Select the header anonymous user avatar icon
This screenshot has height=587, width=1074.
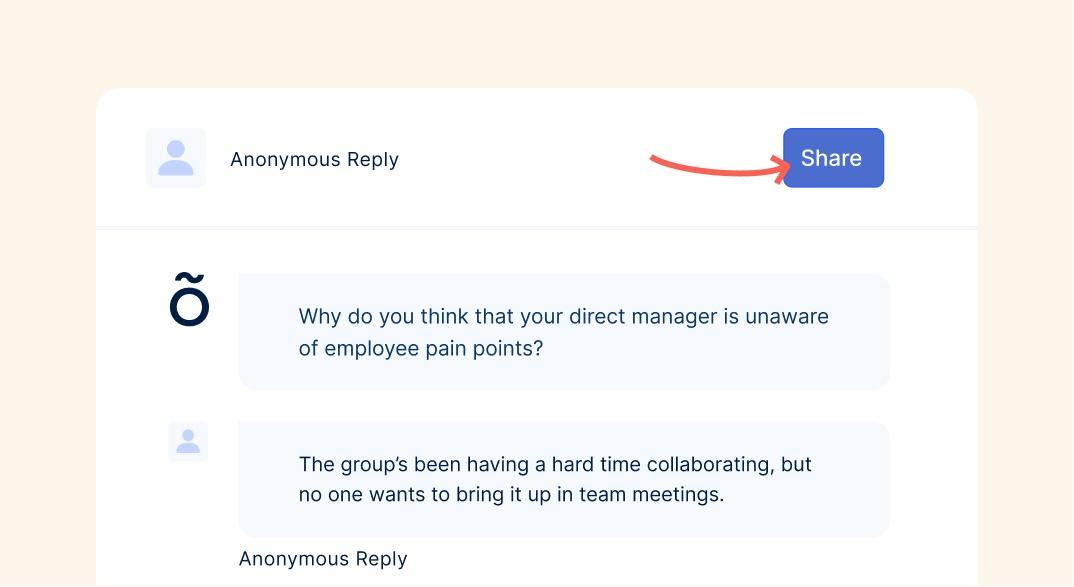coord(175,158)
